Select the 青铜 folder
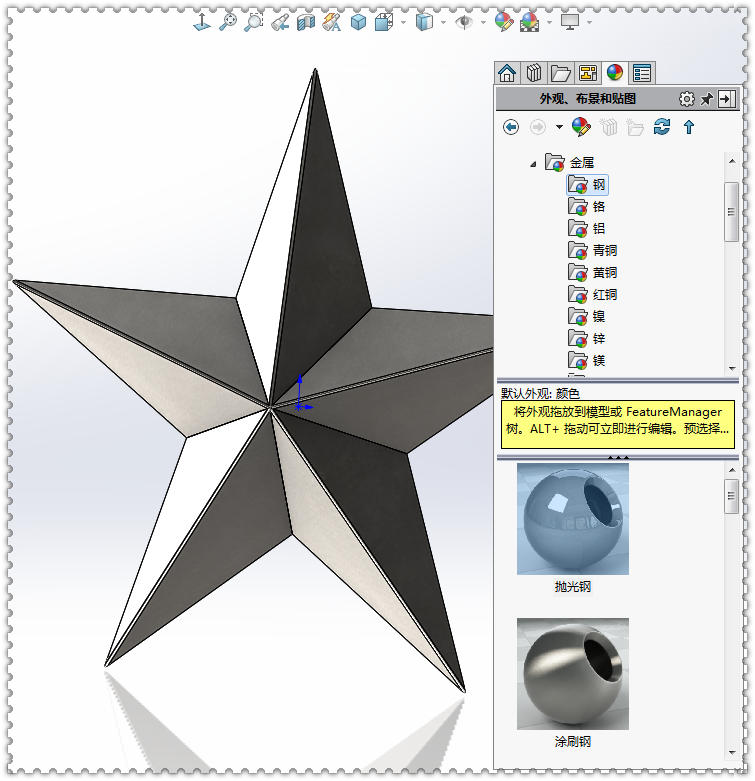Image resolution: width=755 pixels, height=781 pixels. [593, 251]
